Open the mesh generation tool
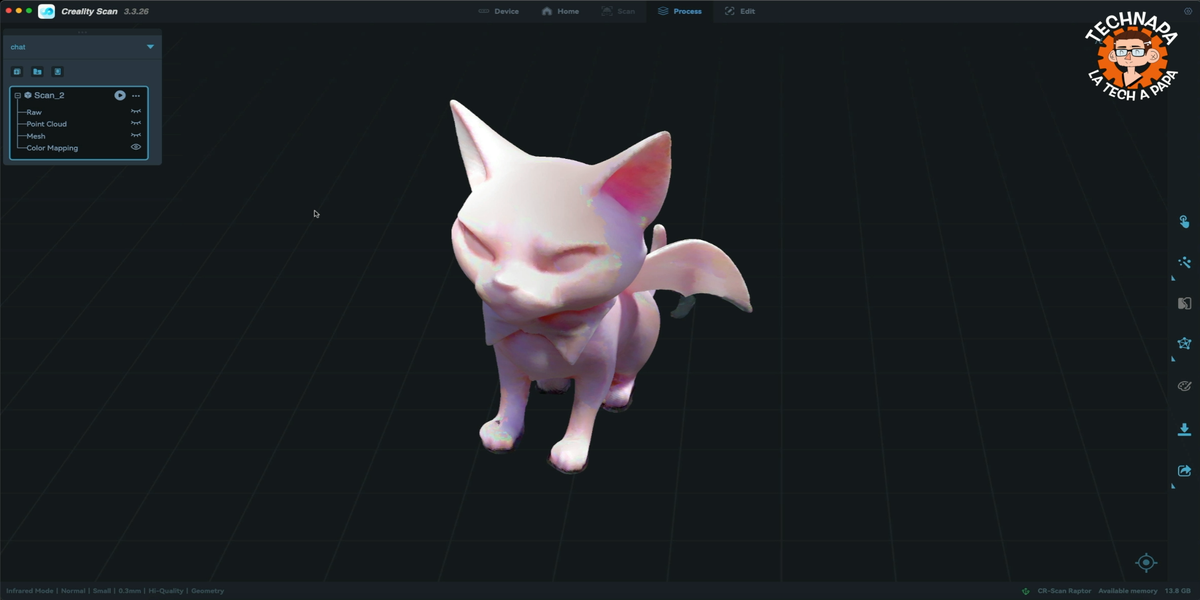 [x=1184, y=343]
